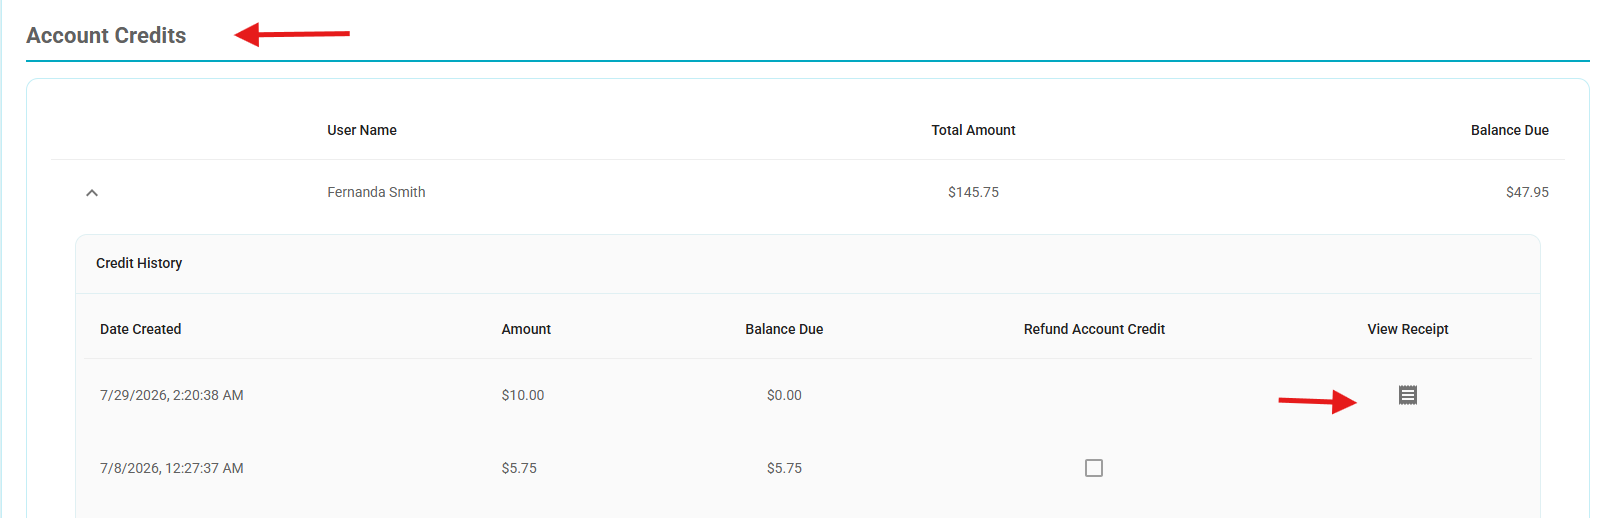Click the Amount column header in Credit History

pyautogui.click(x=526, y=329)
